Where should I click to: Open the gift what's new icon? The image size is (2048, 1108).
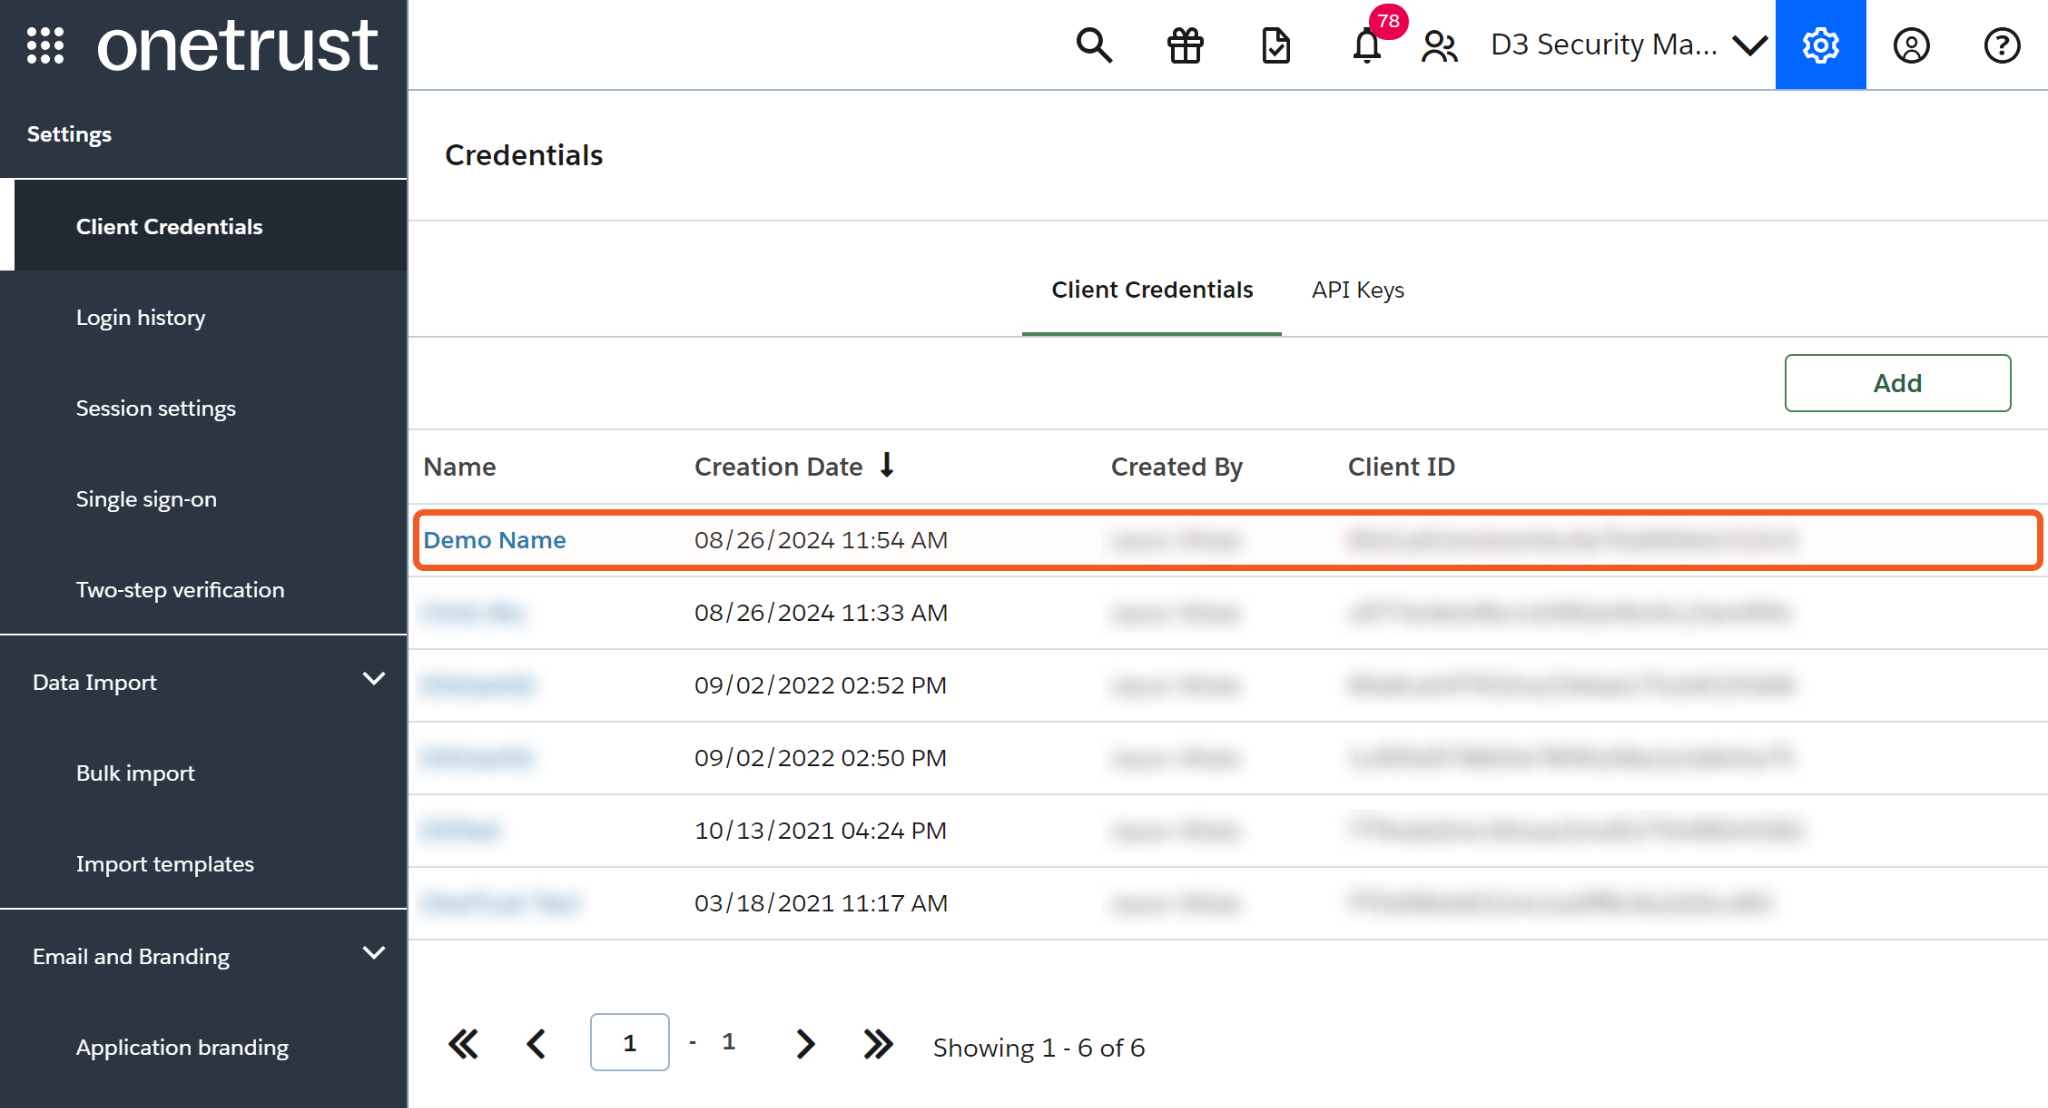click(1185, 46)
